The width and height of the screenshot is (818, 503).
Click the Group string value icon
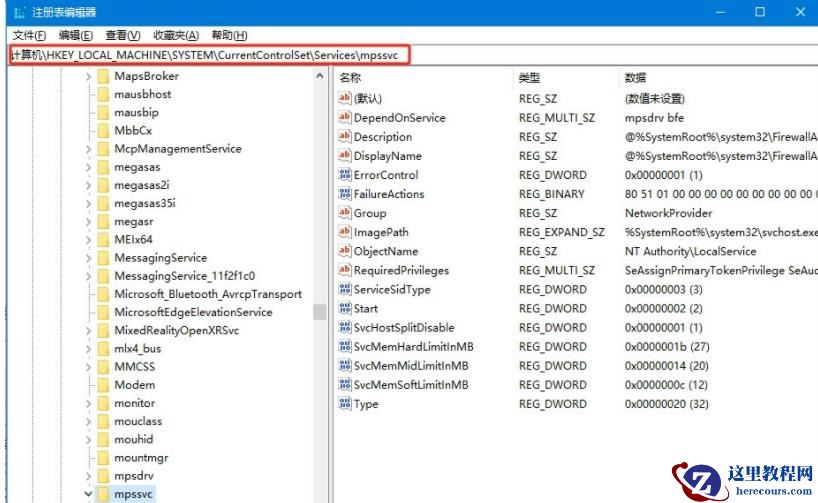(344, 213)
